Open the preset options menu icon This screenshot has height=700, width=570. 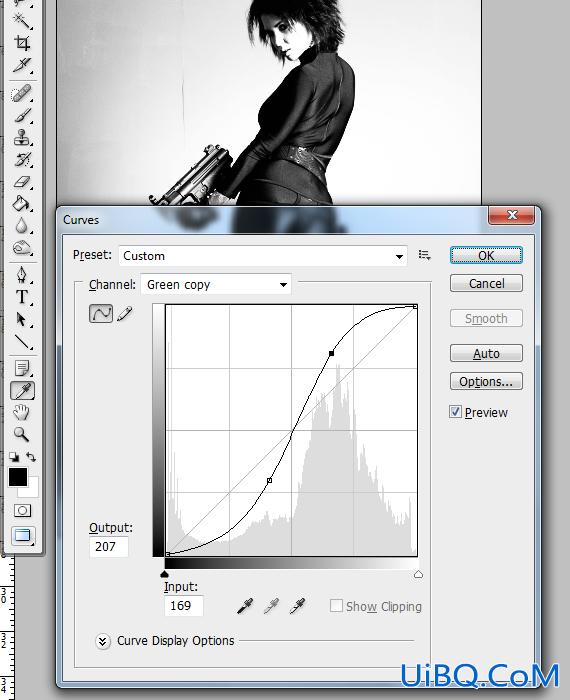click(424, 255)
